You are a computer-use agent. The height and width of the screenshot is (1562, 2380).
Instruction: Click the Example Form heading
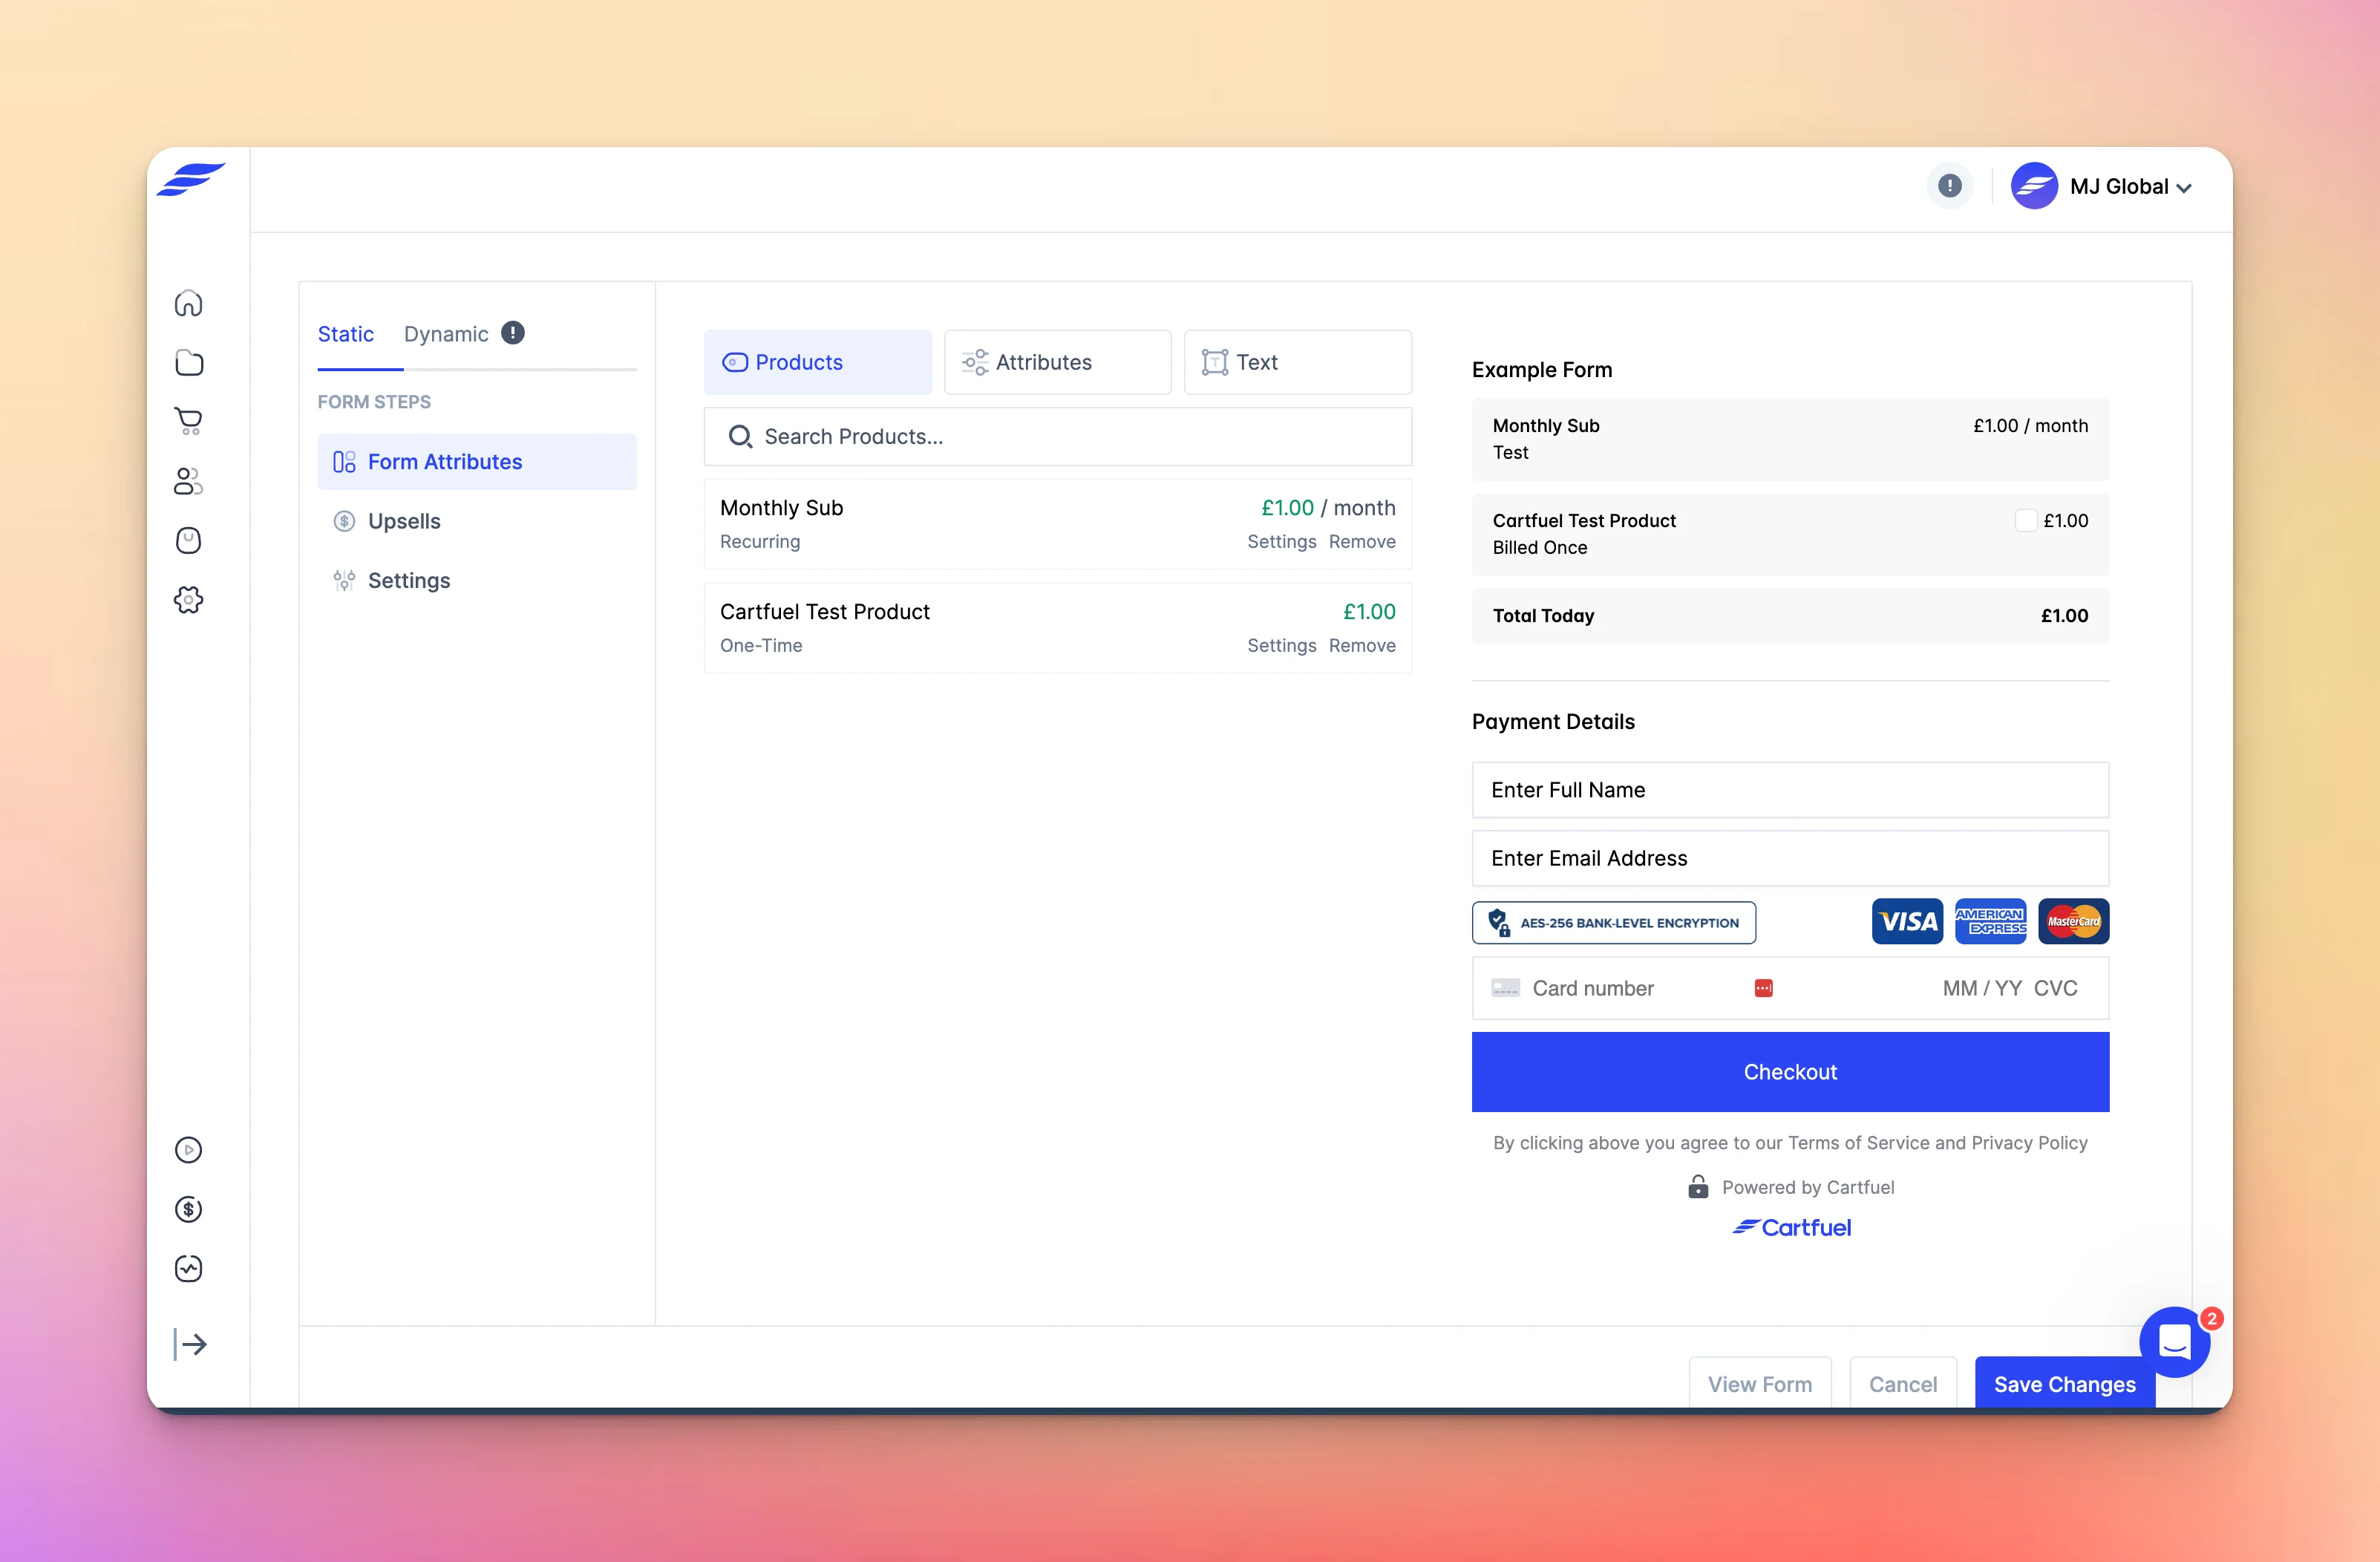pos(1542,370)
